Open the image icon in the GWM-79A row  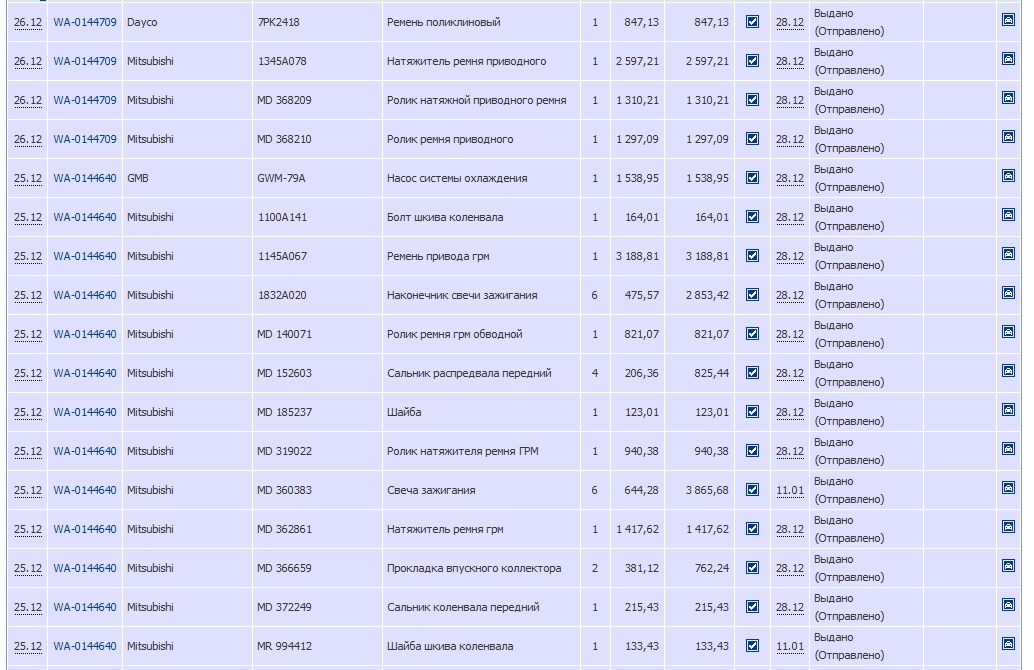(x=1008, y=175)
